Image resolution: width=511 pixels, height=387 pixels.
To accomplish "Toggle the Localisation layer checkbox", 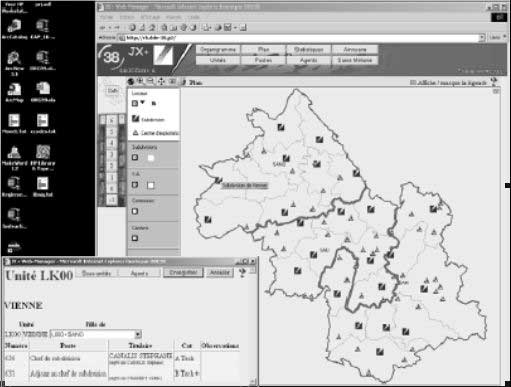I will pos(135,103).
